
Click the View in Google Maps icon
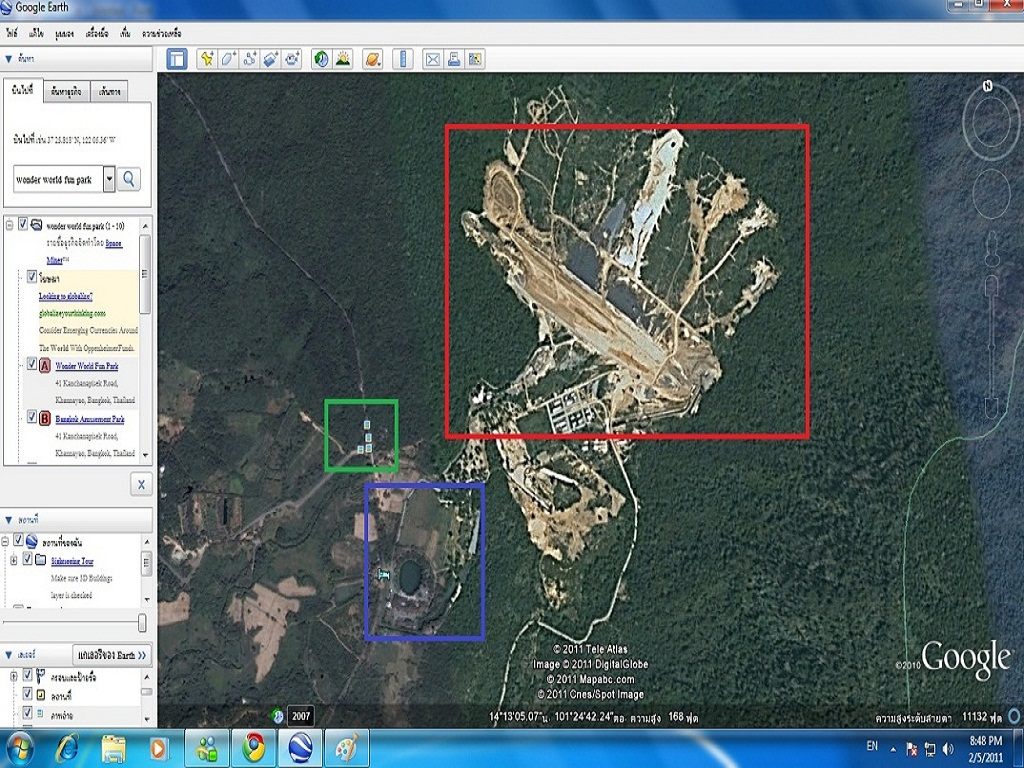click(x=475, y=59)
